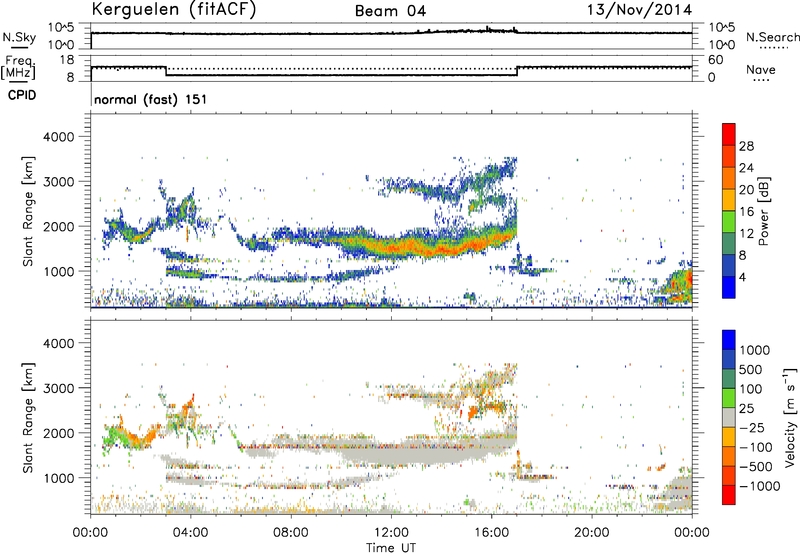Select the text 'normal (fast) 151'
The width and height of the screenshot is (800, 554).
[x=151, y=99]
